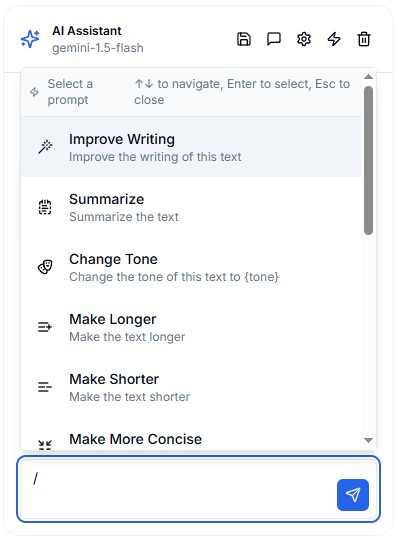This screenshot has width=398, height=540.
Task: Open settings via gear icon
Action: (304, 39)
